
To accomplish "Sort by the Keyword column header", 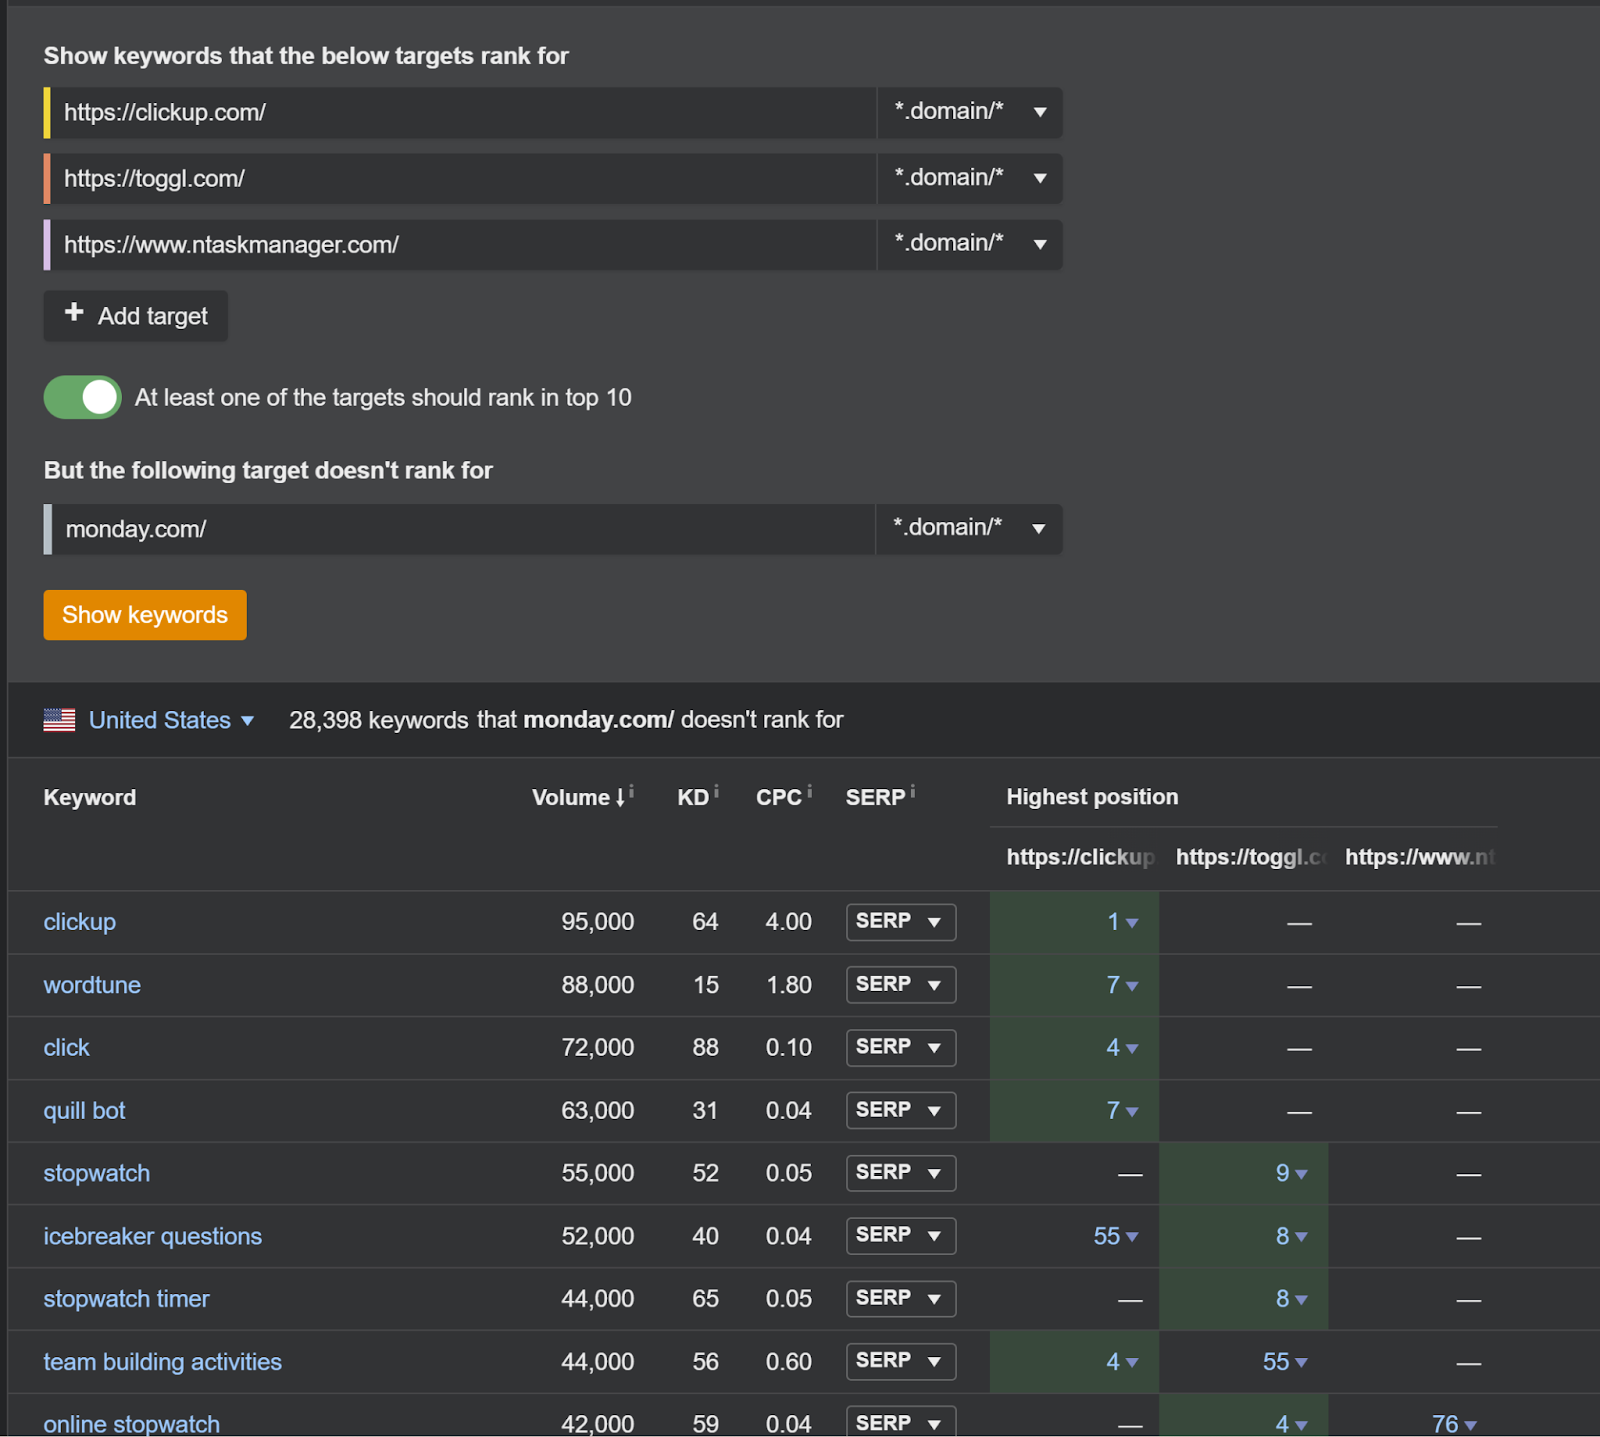I will pyautogui.click(x=90, y=798).
